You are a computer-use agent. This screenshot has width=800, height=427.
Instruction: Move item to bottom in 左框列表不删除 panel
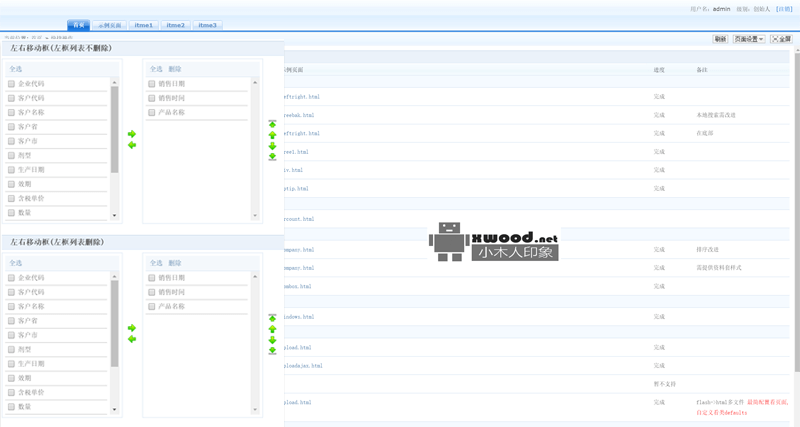tap(272, 157)
